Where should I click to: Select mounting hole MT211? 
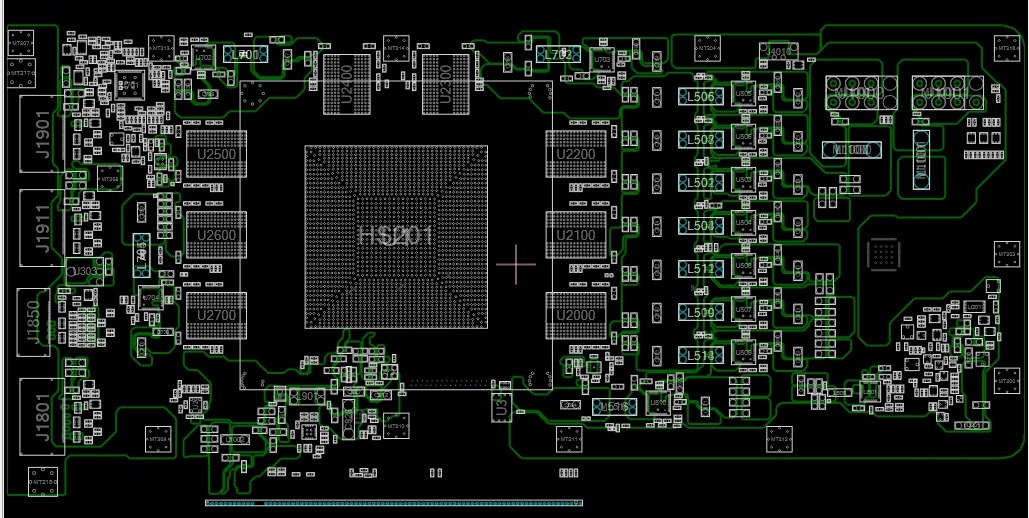pos(569,439)
